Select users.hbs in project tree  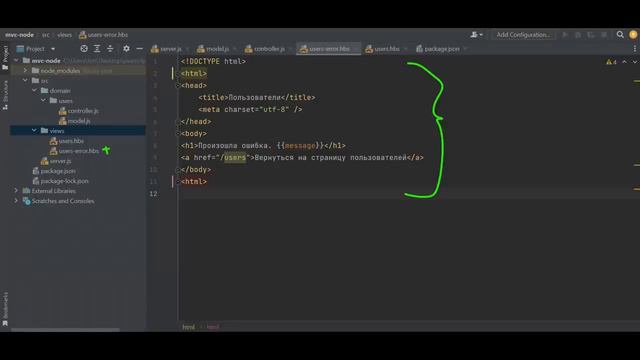pos(67,141)
